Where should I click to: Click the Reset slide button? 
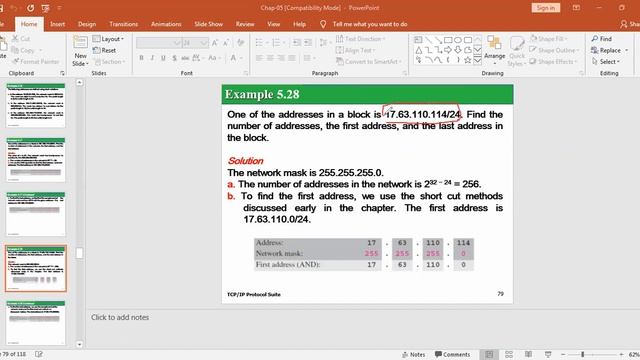(x=104, y=50)
